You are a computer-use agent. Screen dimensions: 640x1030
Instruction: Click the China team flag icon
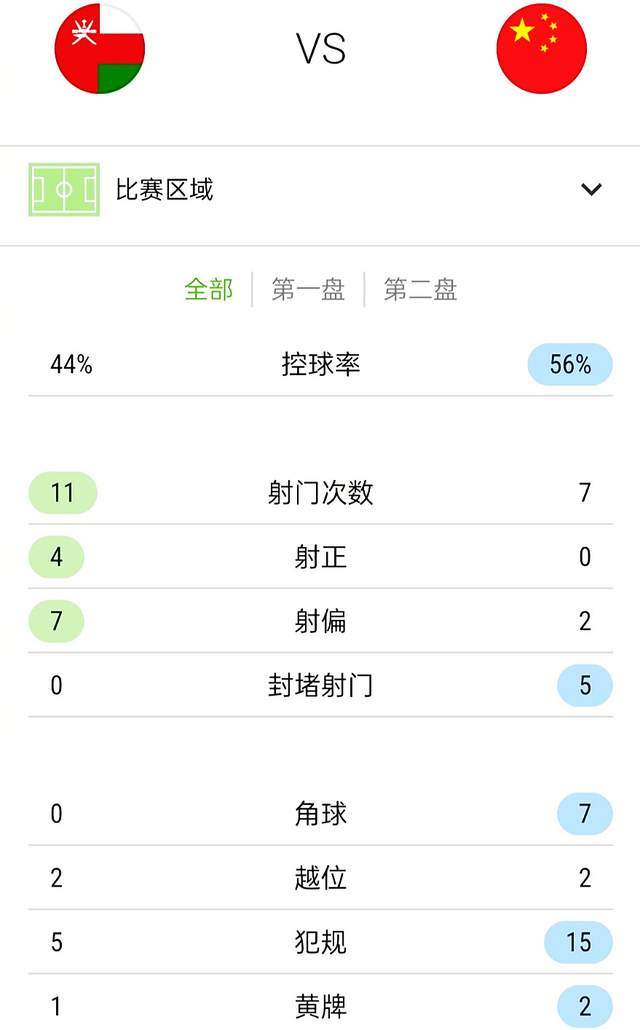pyautogui.click(x=542, y=48)
